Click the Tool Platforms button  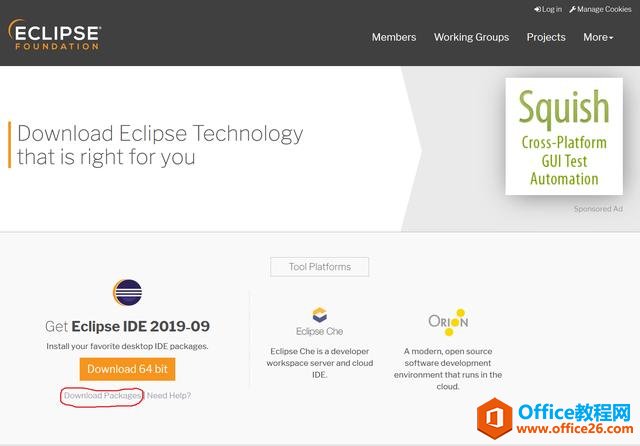(x=320, y=267)
